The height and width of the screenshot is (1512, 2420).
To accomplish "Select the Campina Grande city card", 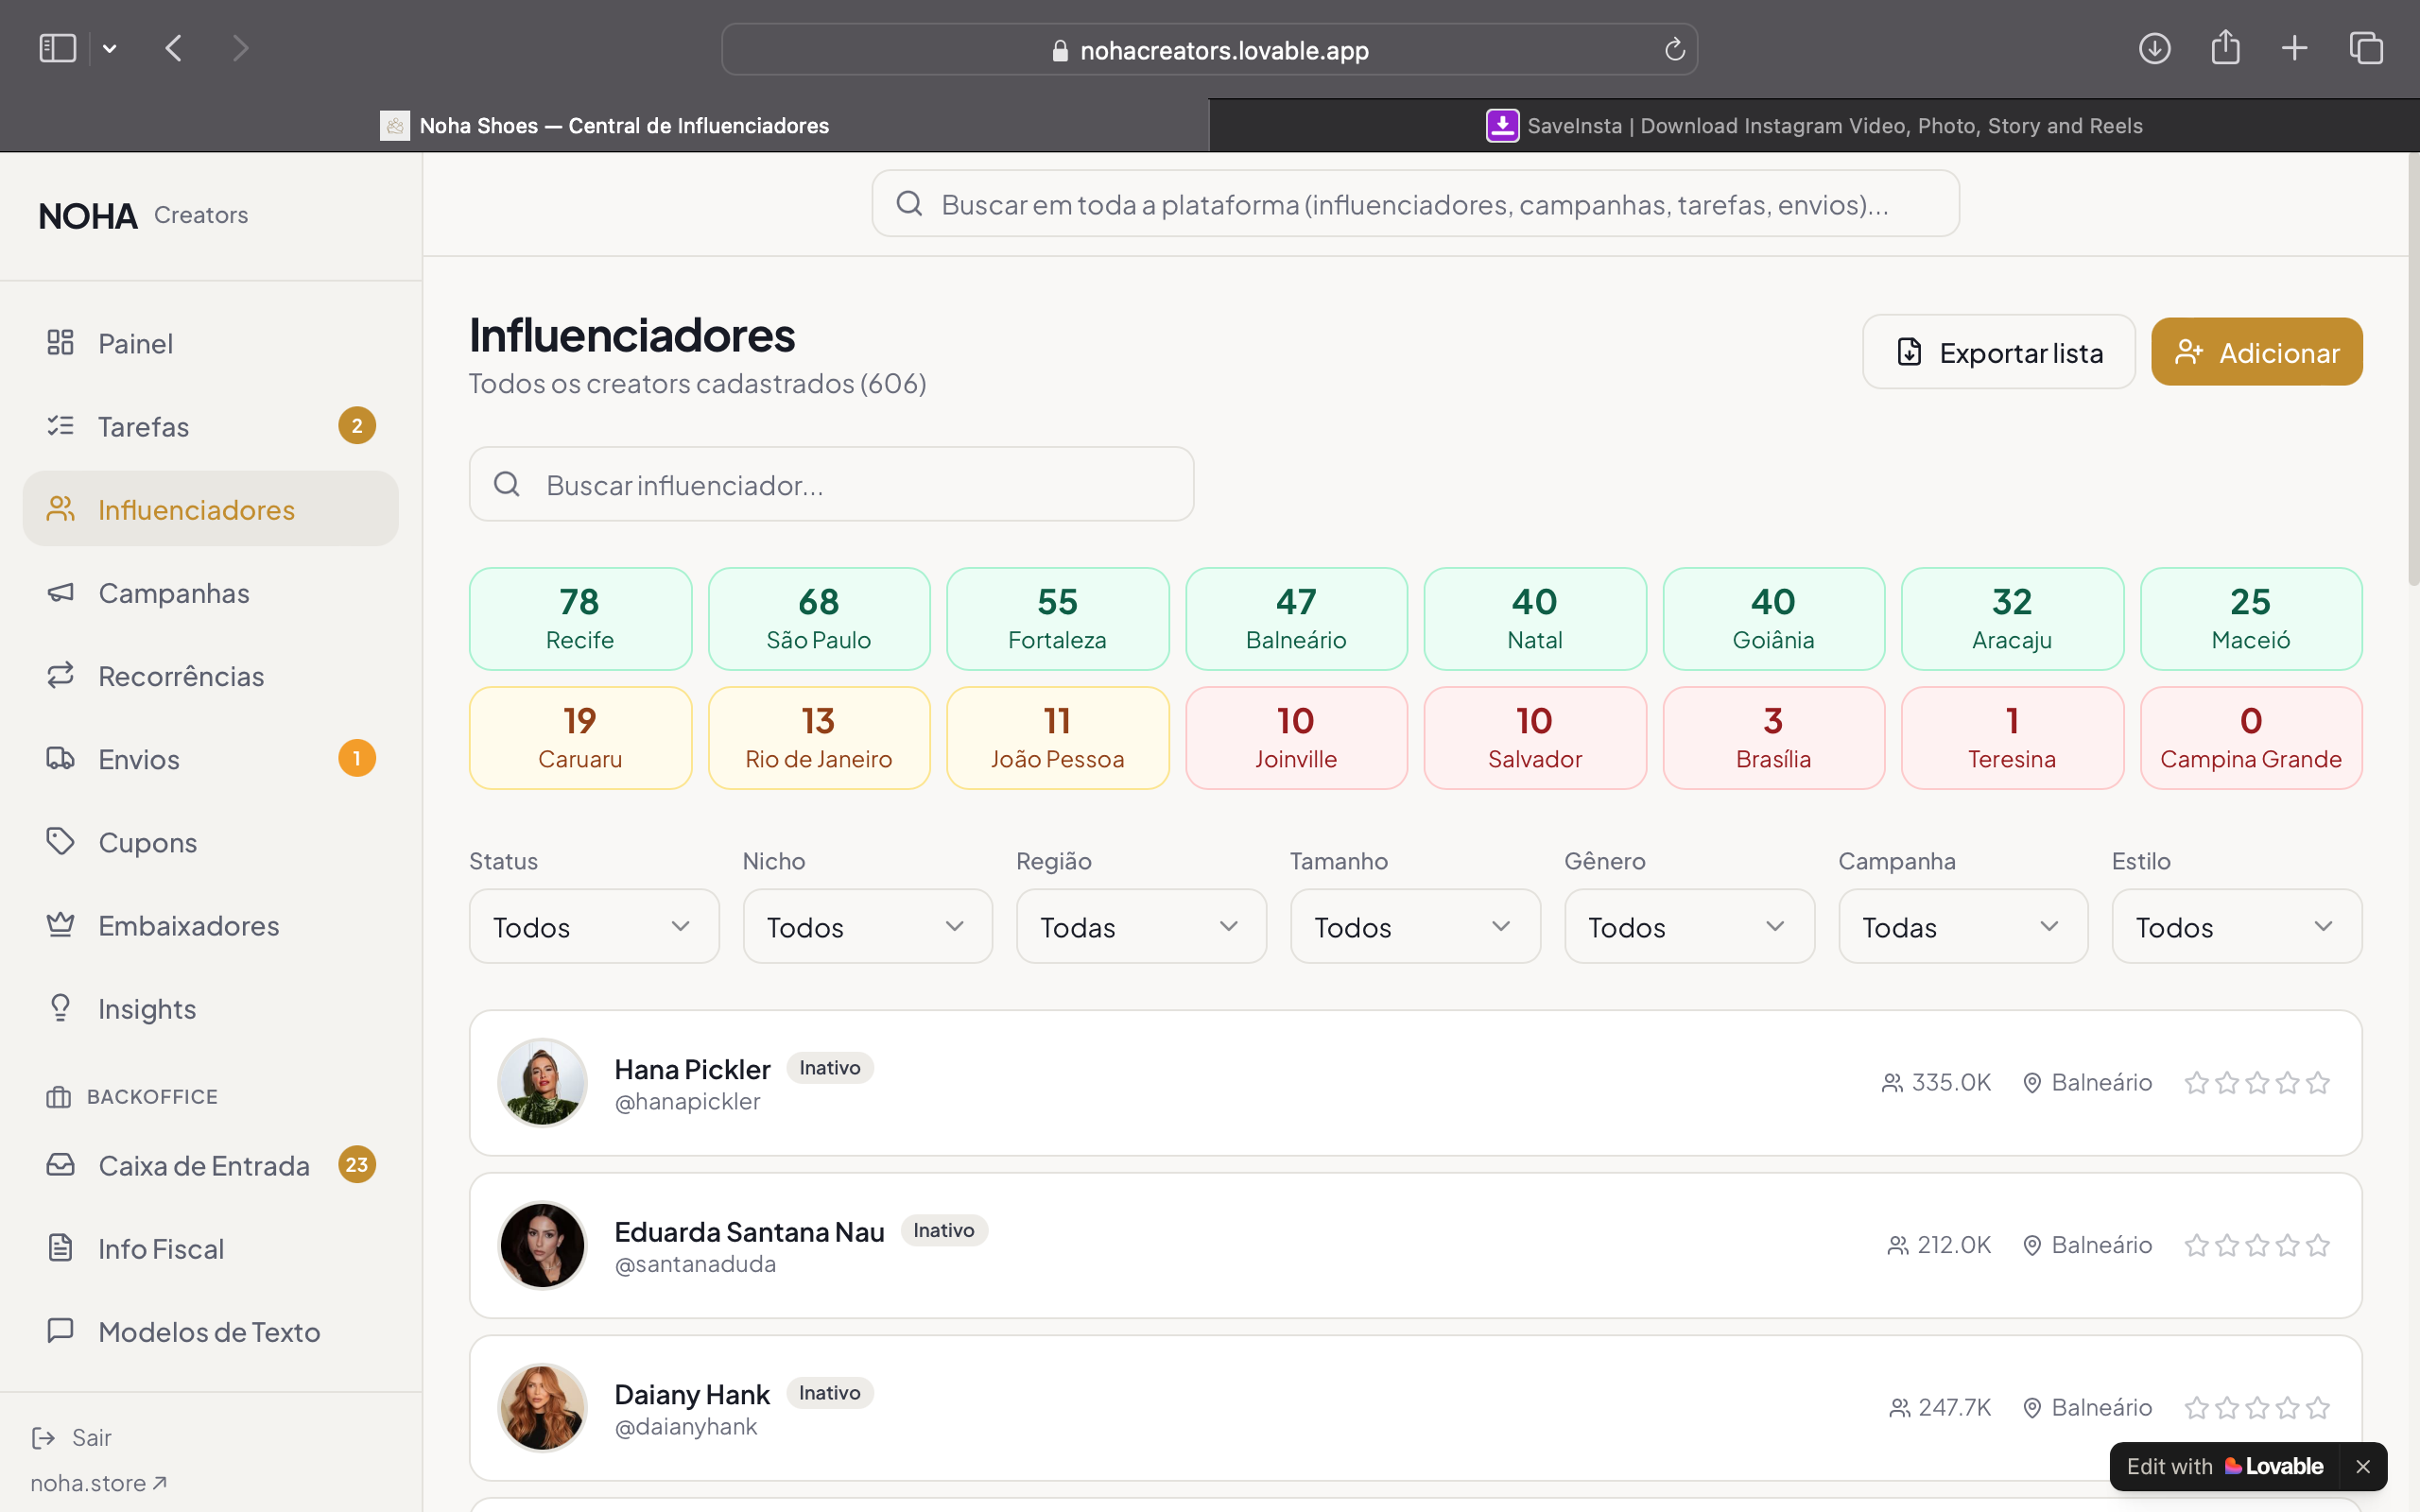I will click(x=2251, y=738).
